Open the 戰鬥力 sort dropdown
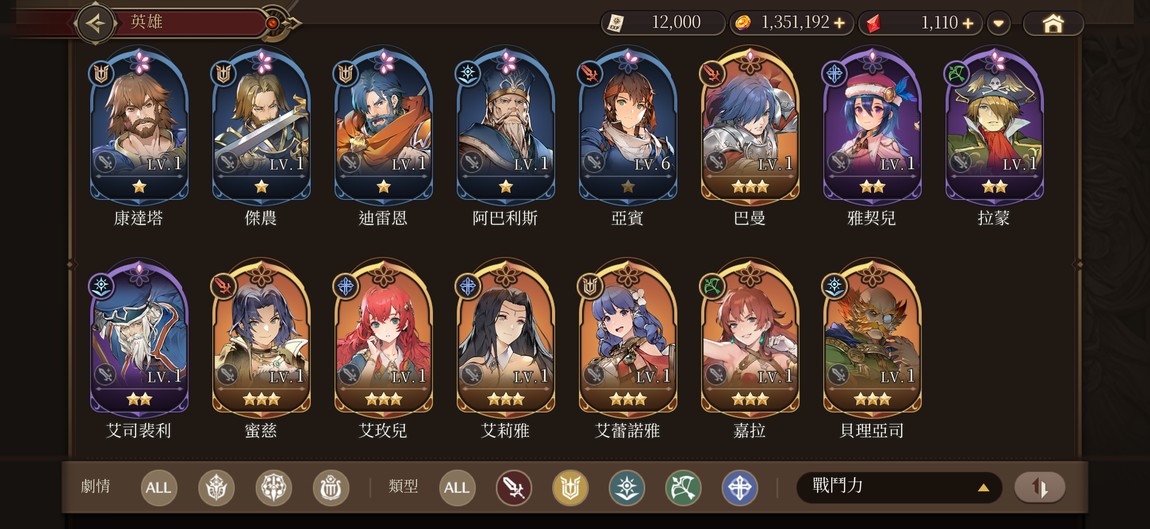This screenshot has width=1150, height=529. pyautogui.click(x=898, y=487)
